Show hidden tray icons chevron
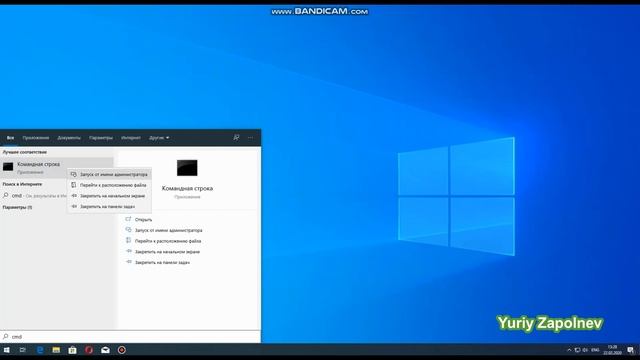Screen dimensions: 640x360 point(569,350)
